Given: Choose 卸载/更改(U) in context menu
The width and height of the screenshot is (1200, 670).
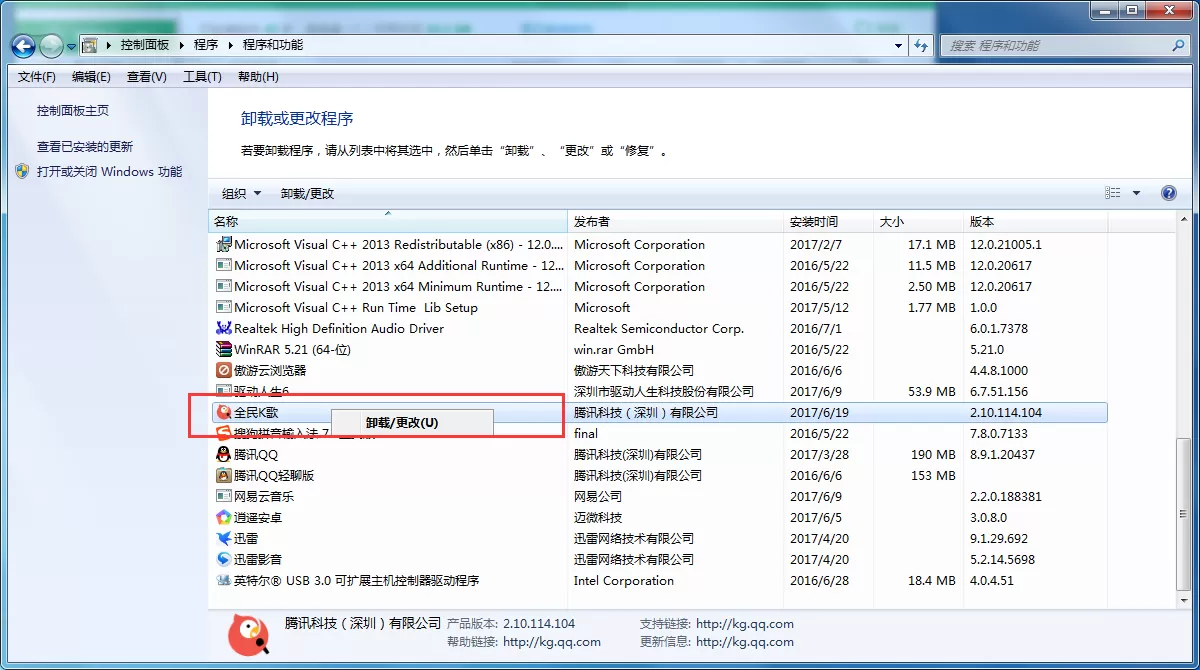Looking at the screenshot, I should [412, 423].
